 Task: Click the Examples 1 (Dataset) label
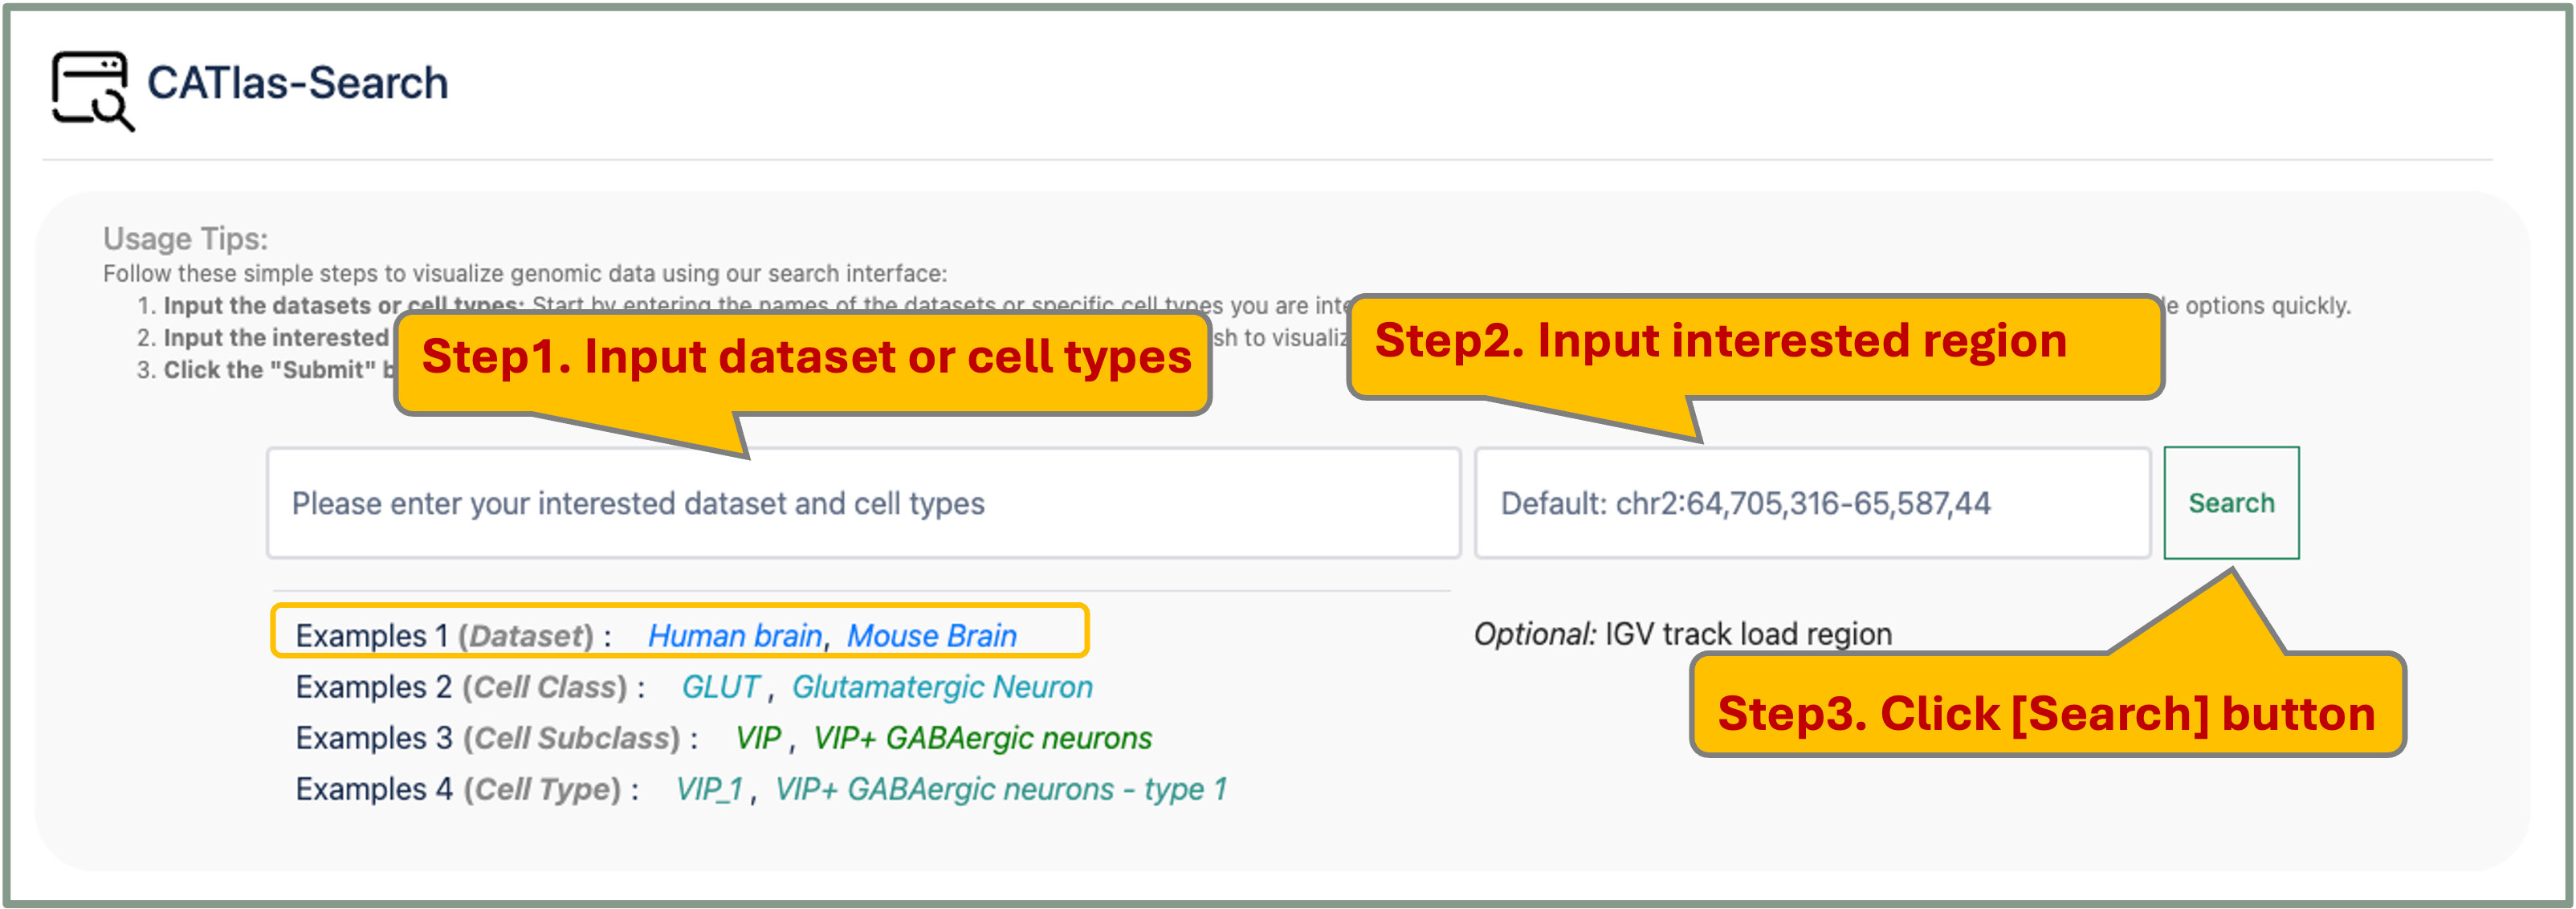coord(453,636)
